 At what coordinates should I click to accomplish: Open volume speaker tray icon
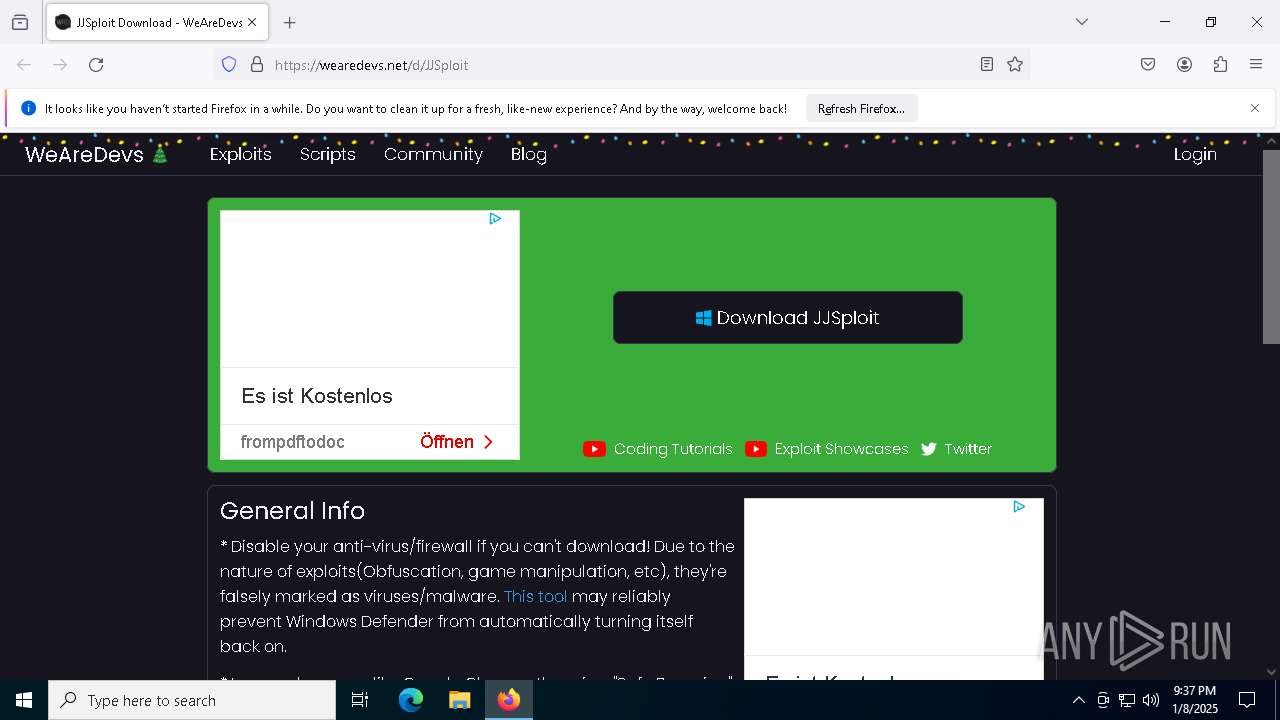pos(1151,700)
